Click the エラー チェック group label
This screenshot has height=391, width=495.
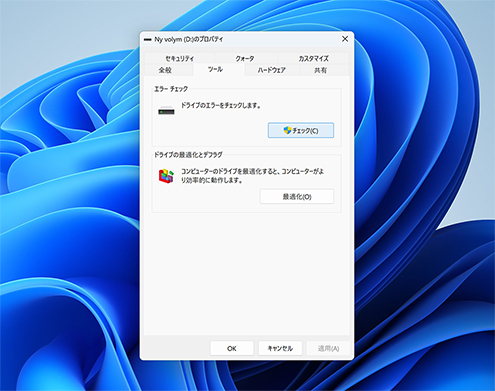point(171,89)
